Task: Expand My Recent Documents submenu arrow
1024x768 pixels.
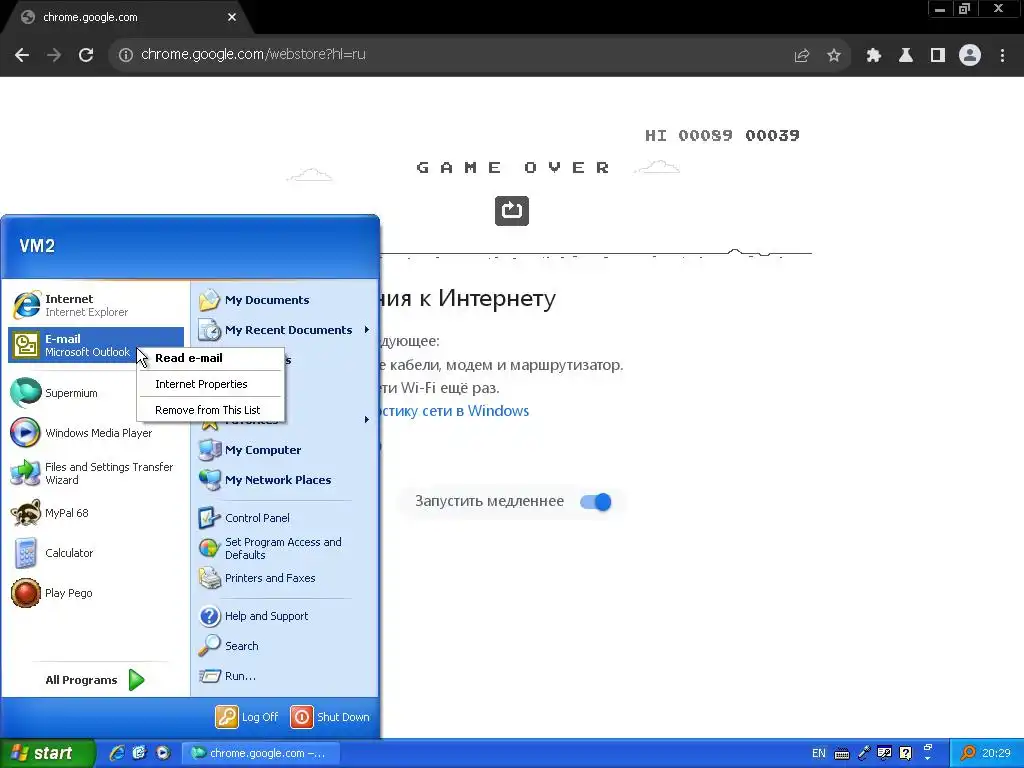Action: tap(366, 330)
